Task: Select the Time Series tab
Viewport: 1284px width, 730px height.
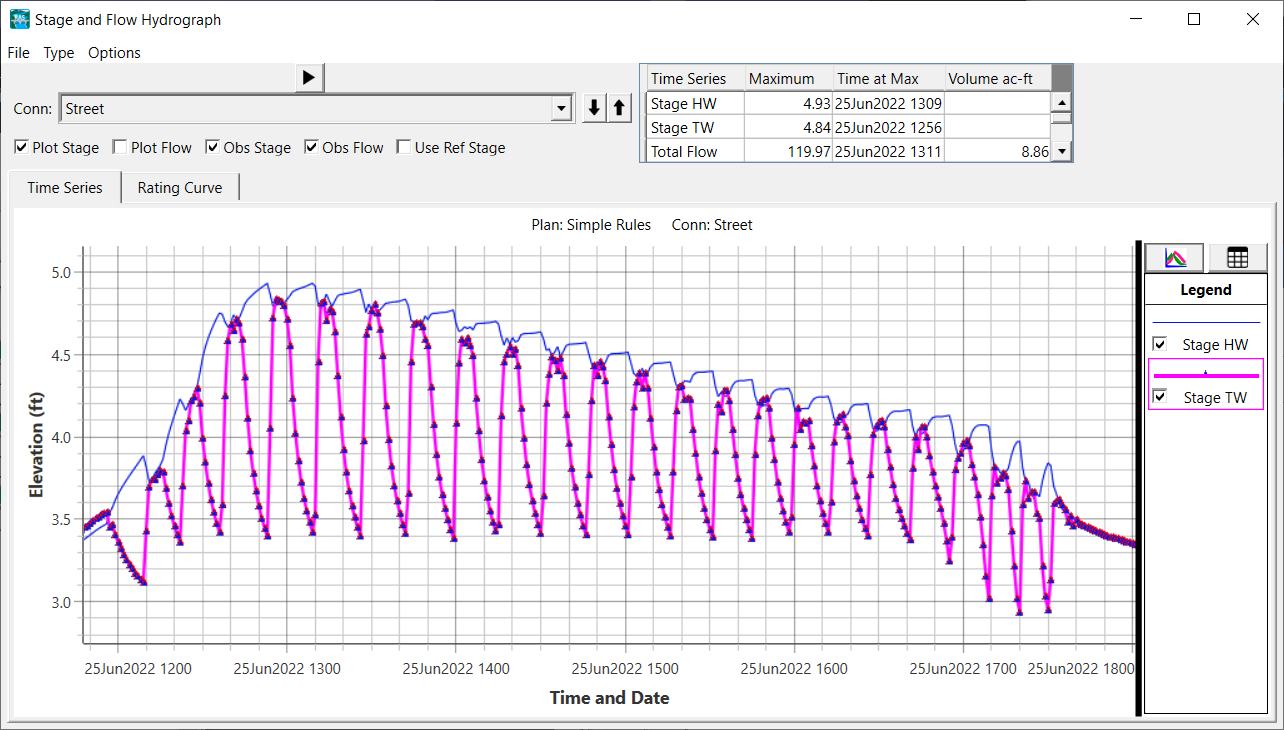Action: click(x=65, y=188)
